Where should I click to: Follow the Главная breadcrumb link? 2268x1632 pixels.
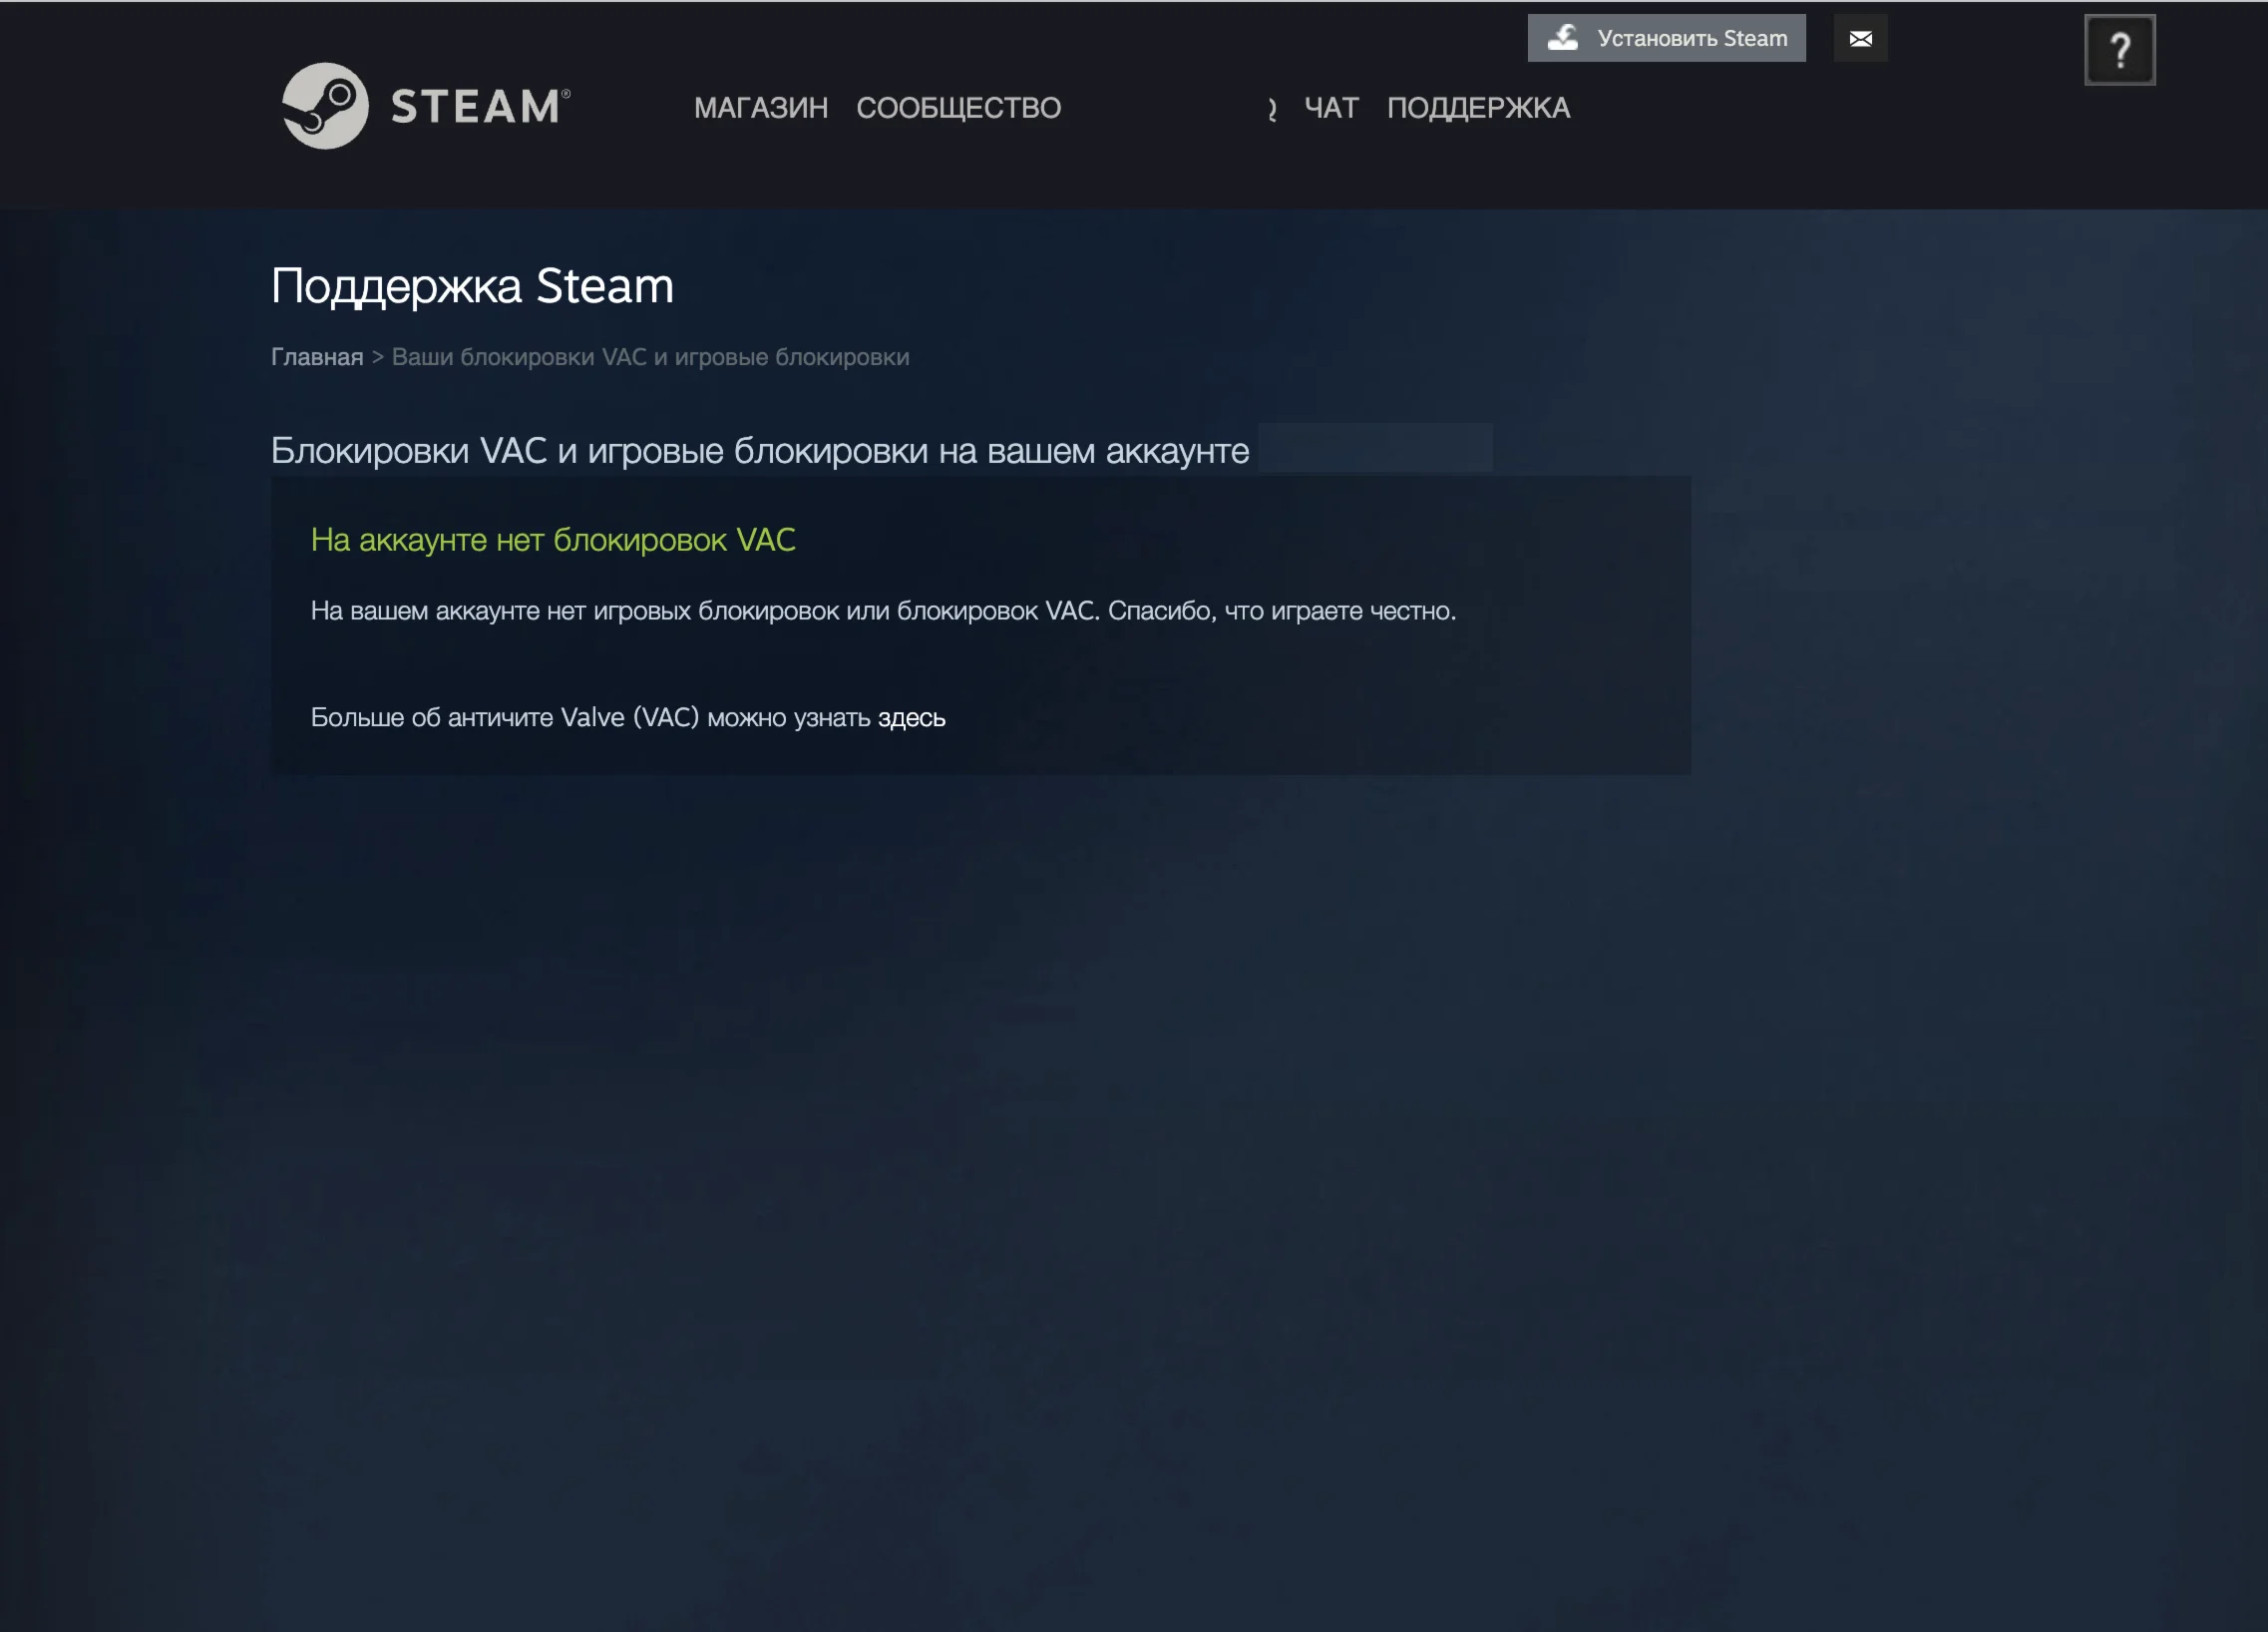tap(317, 357)
